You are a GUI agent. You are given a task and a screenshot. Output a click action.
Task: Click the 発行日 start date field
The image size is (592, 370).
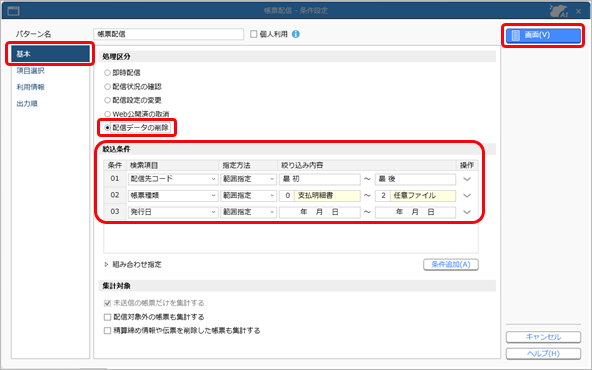320,212
